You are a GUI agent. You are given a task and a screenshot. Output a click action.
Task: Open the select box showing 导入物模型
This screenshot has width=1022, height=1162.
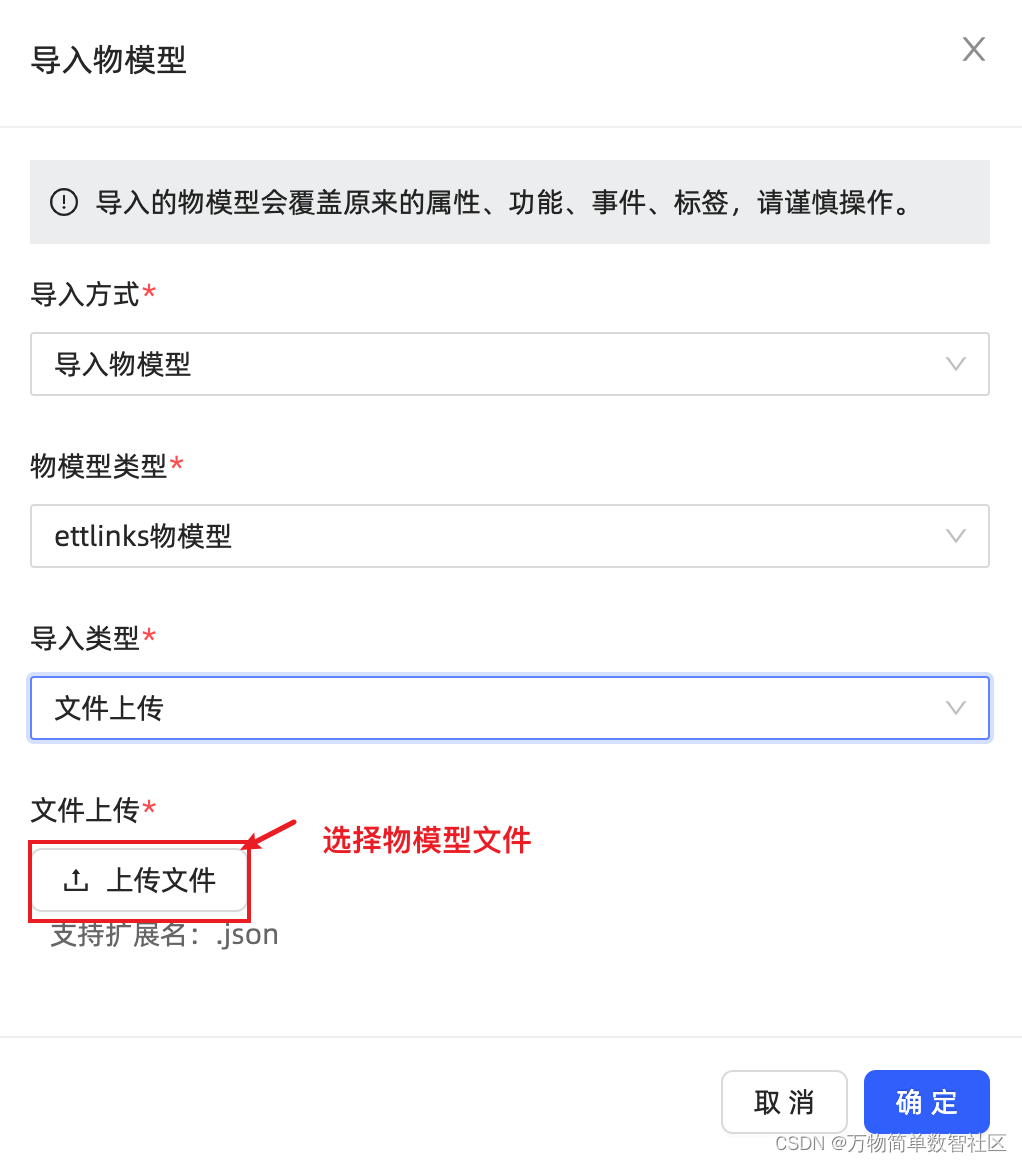click(x=510, y=364)
